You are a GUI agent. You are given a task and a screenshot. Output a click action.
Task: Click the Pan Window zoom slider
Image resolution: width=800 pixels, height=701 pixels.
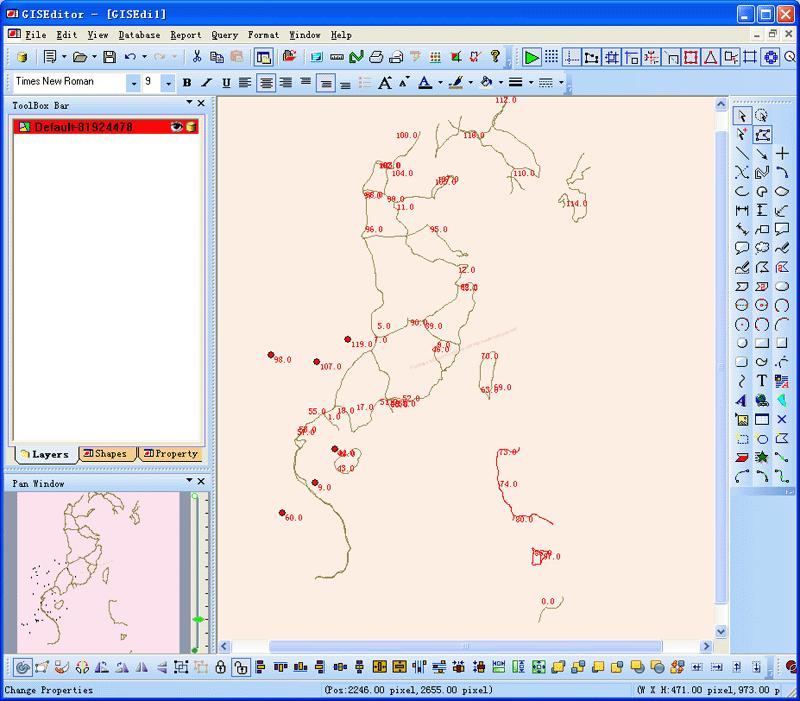[198, 620]
